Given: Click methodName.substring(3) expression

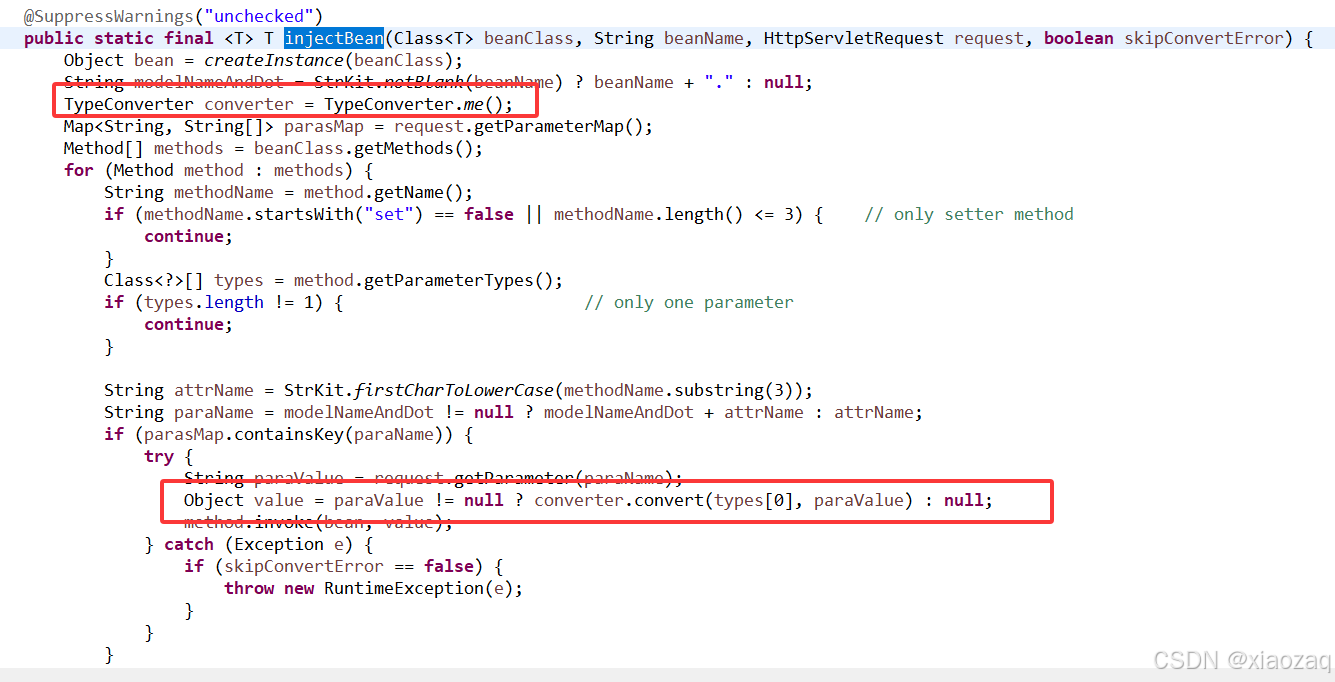Looking at the screenshot, I should coord(683,390).
